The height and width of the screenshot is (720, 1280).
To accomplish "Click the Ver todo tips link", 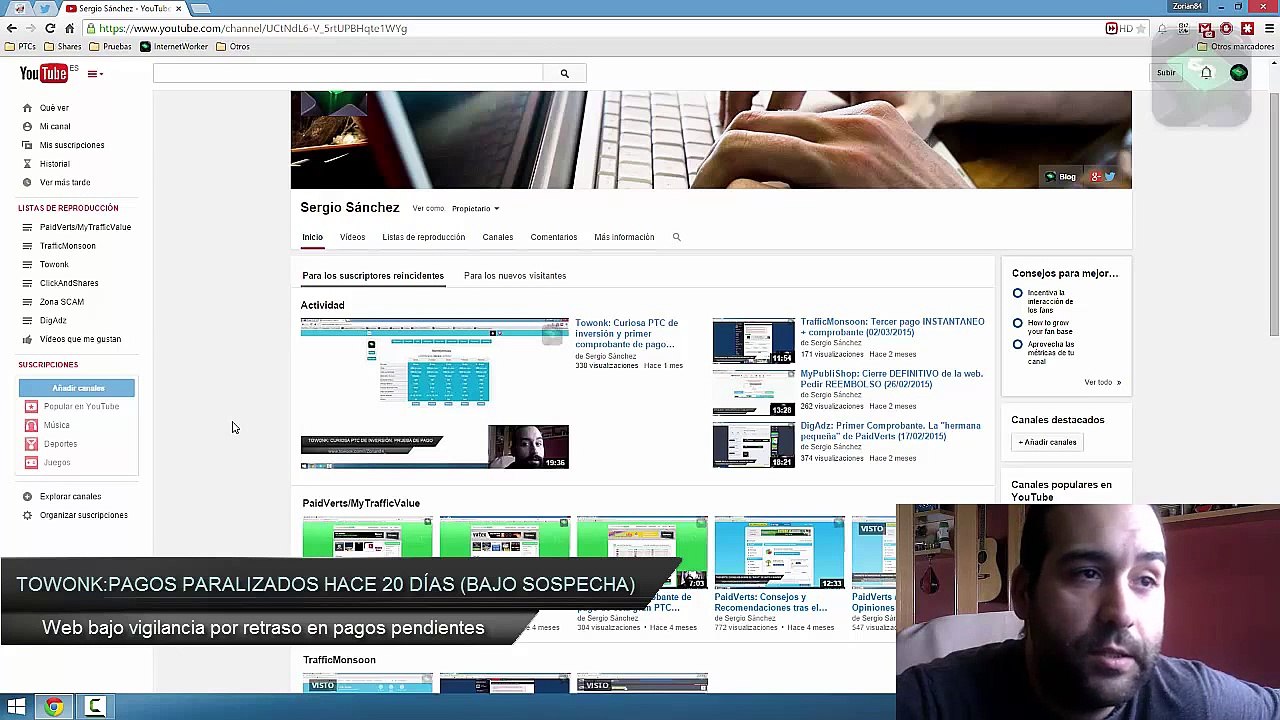I will [x=1102, y=382].
